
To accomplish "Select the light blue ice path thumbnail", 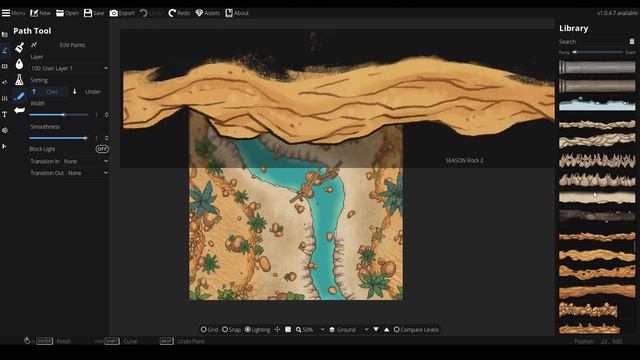I will click(x=597, y=104).
